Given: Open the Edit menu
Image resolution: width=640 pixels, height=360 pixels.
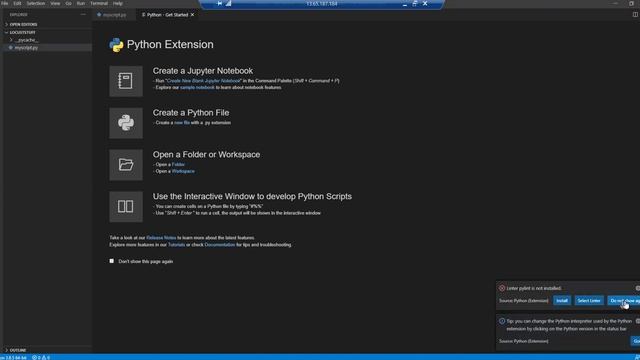Looking at the screenshot, I should 17,3.
